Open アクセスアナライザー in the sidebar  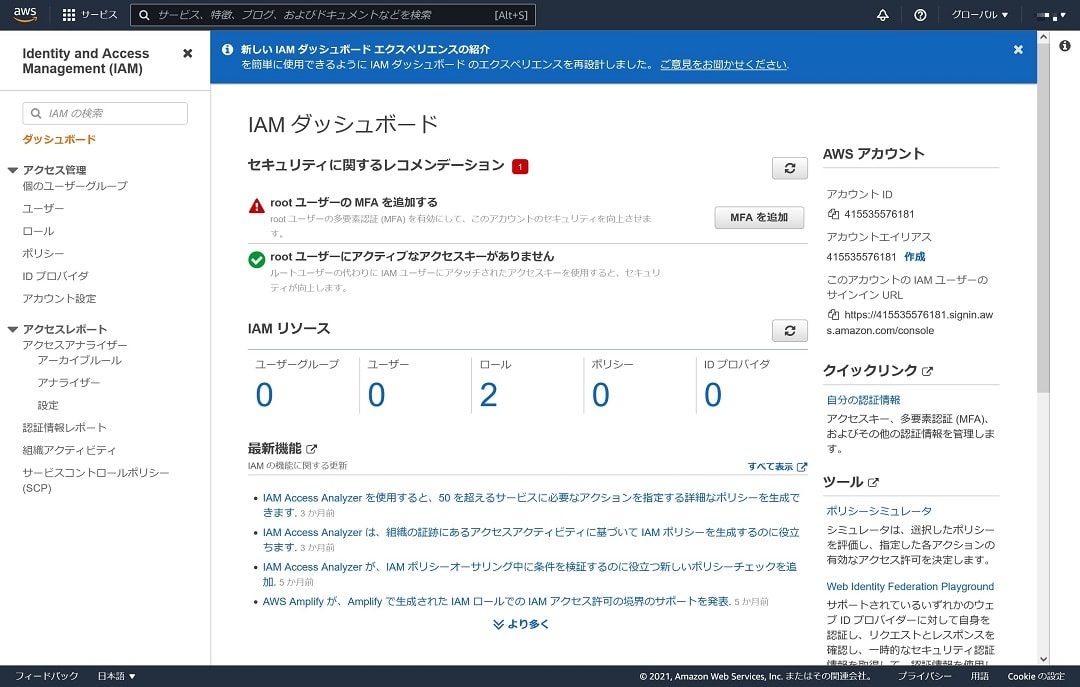point(74,345)
